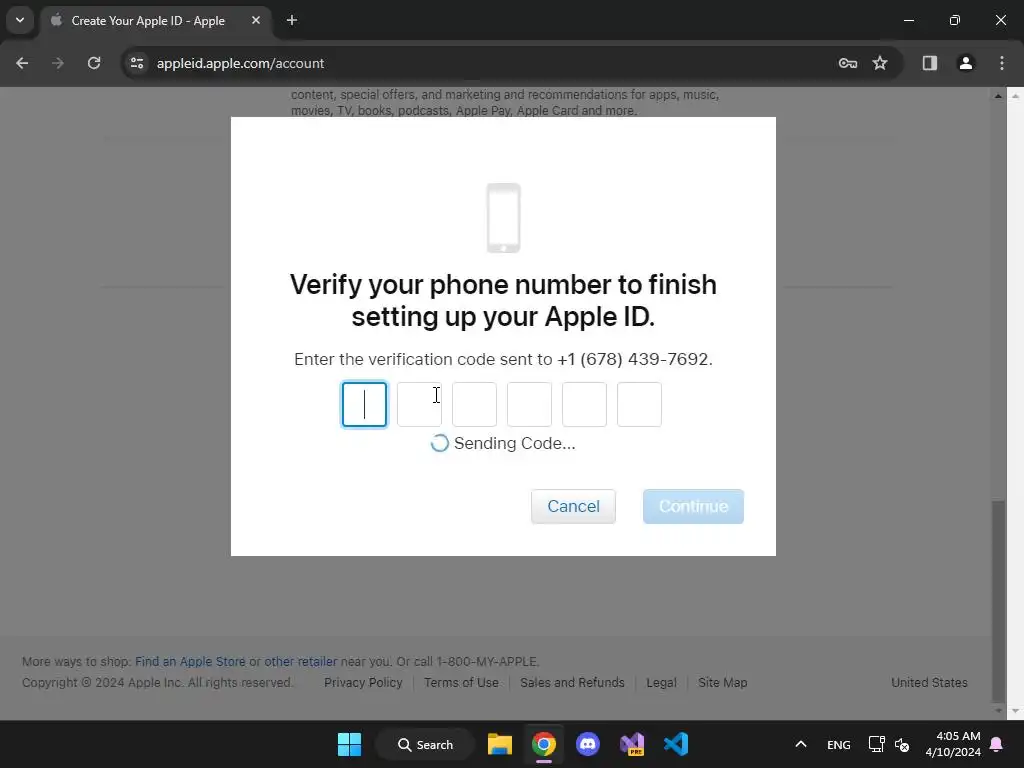Click the scrollbar up arrow
1024x768 pixels.
(x=998, y=96)
